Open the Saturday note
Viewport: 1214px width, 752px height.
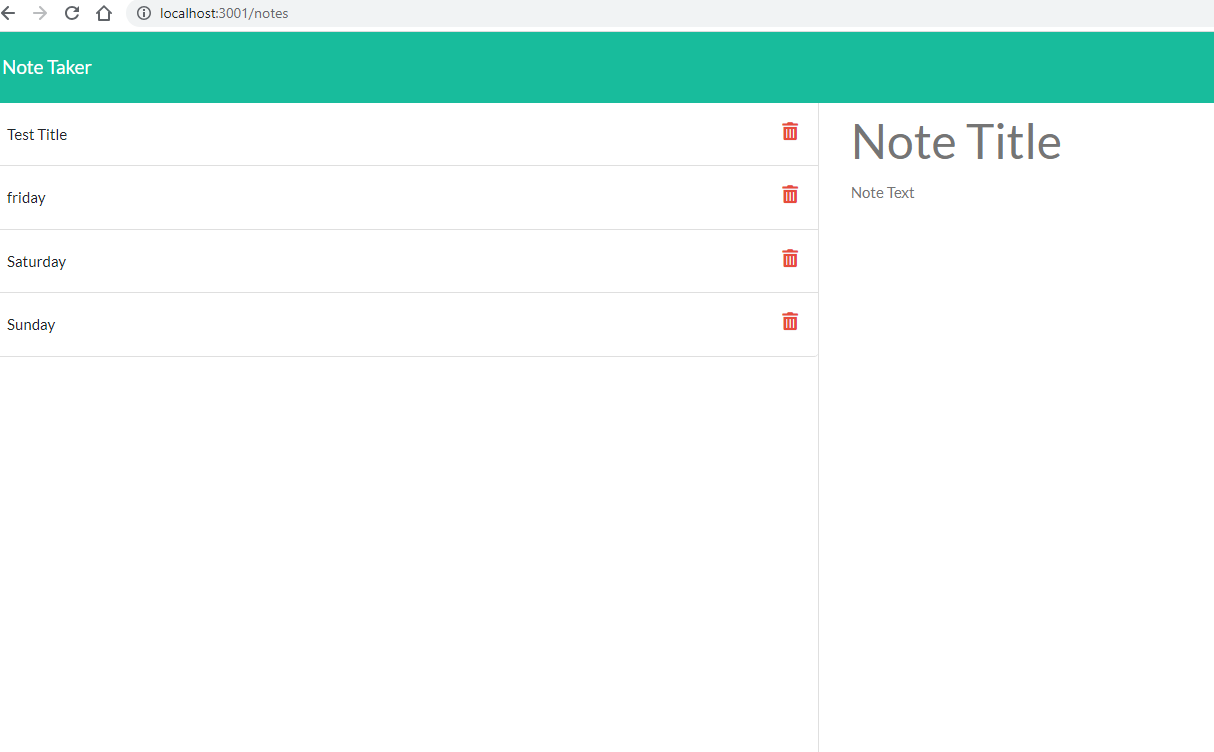(36, 261)
